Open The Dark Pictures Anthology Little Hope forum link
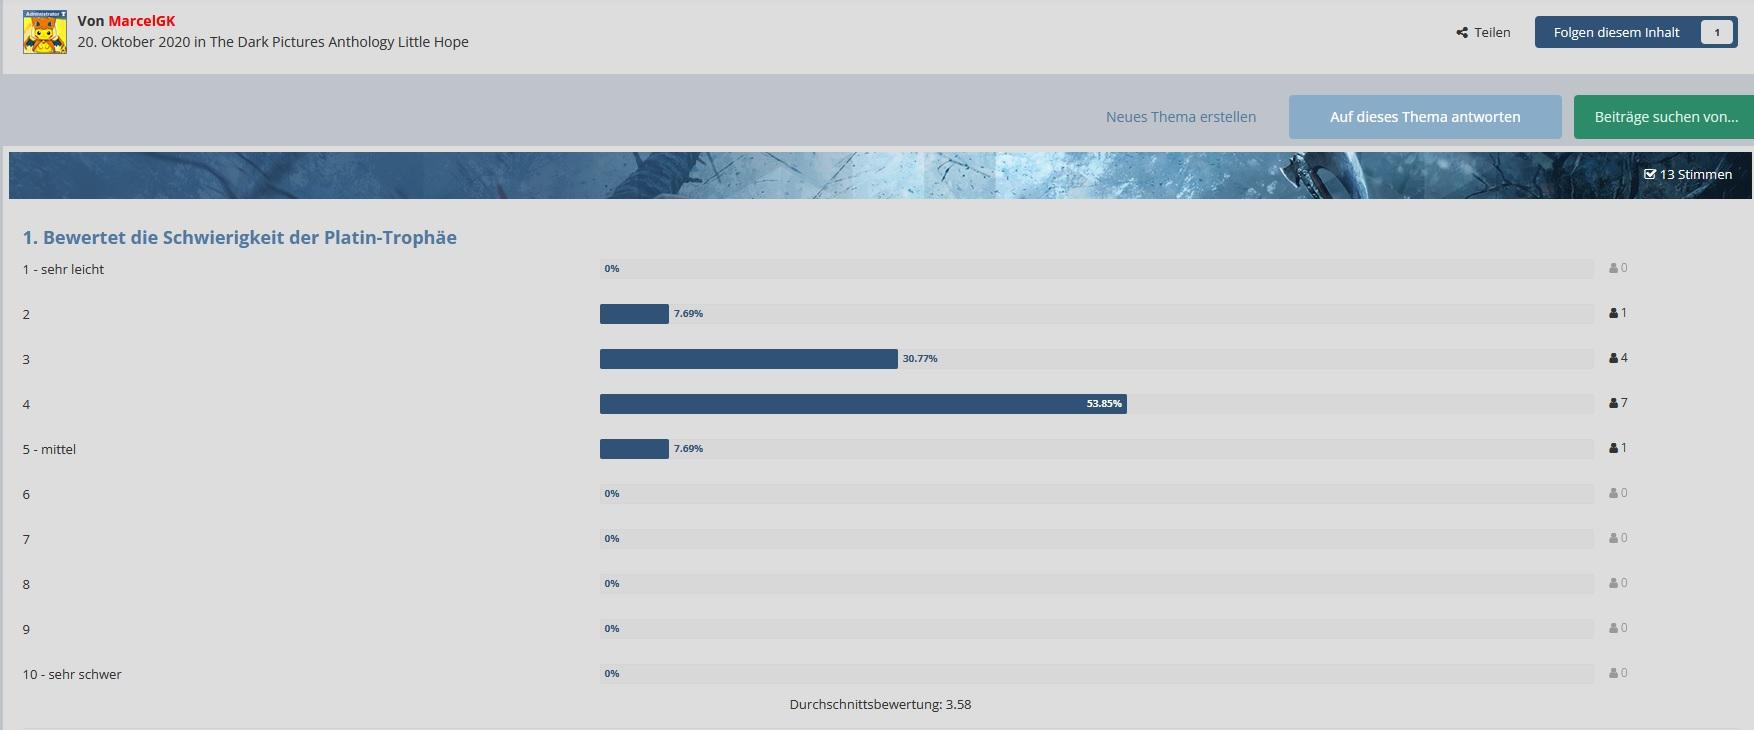Screen dimensions: 1754x730 pos(339,42)
